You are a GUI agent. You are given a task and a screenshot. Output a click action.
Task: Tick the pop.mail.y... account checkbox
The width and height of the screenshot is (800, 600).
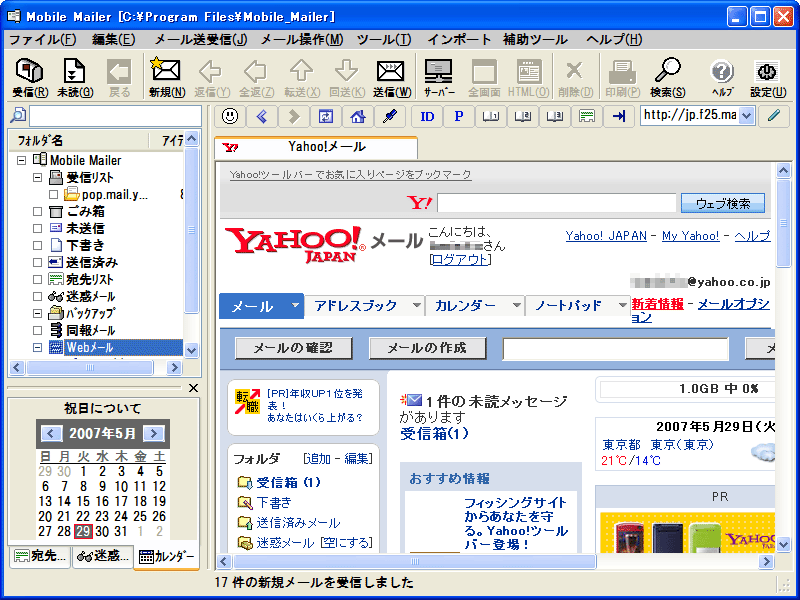click(54, 194)
